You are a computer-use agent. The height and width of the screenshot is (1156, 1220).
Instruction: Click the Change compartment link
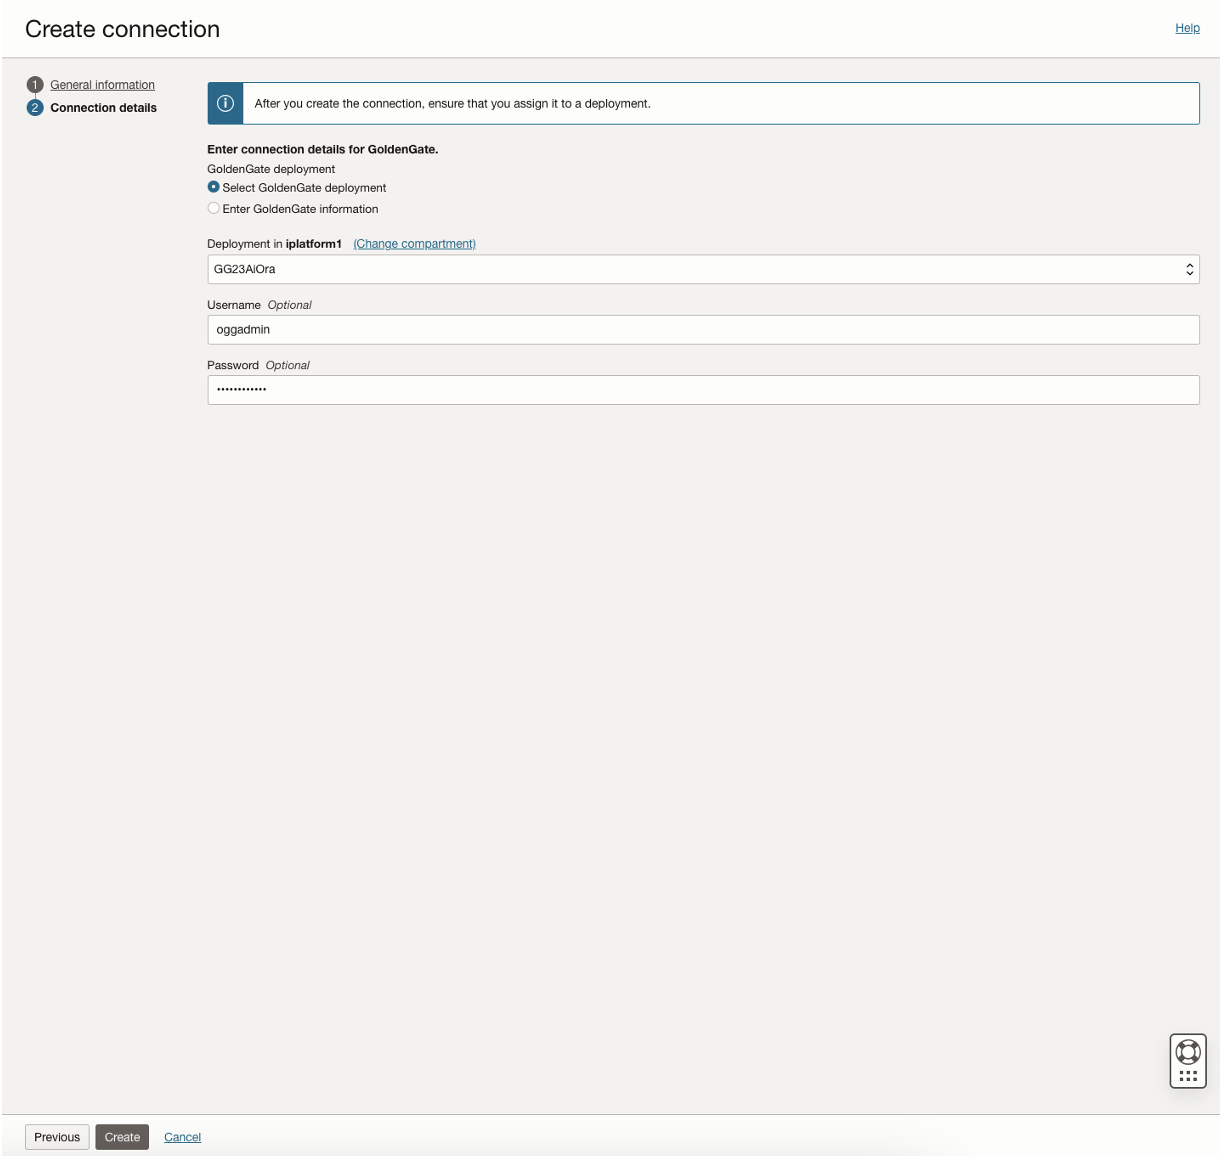415,244
